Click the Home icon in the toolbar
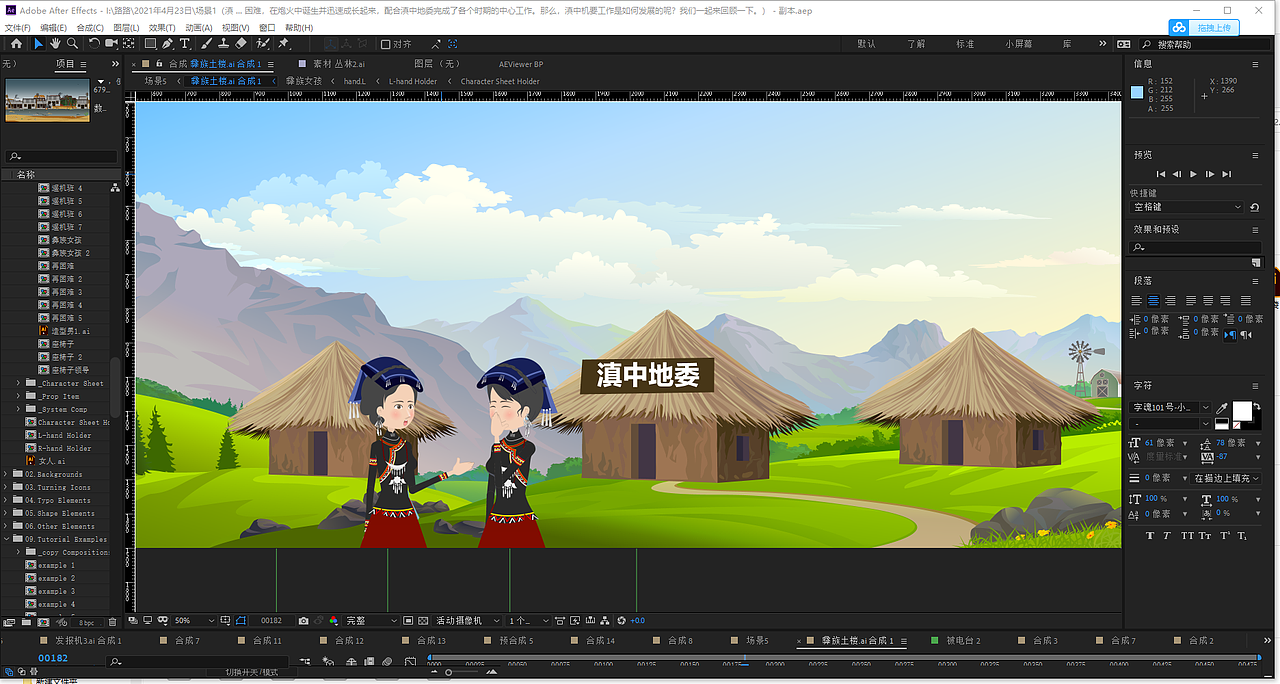Image resolution: width=1280 pixels, height=684 pixels. tap(16, 44)
